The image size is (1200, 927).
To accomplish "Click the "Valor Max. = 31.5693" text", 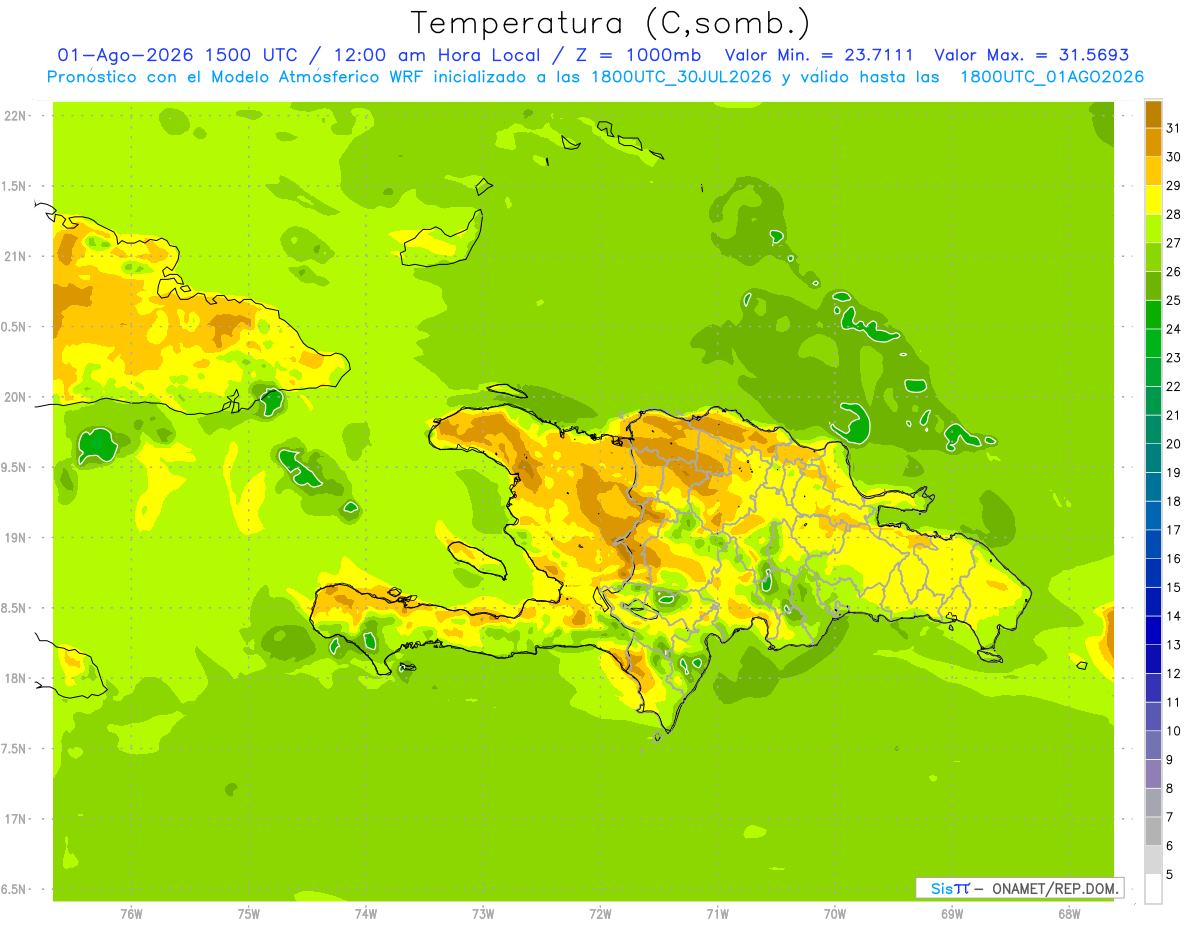I will (1031, 55).
